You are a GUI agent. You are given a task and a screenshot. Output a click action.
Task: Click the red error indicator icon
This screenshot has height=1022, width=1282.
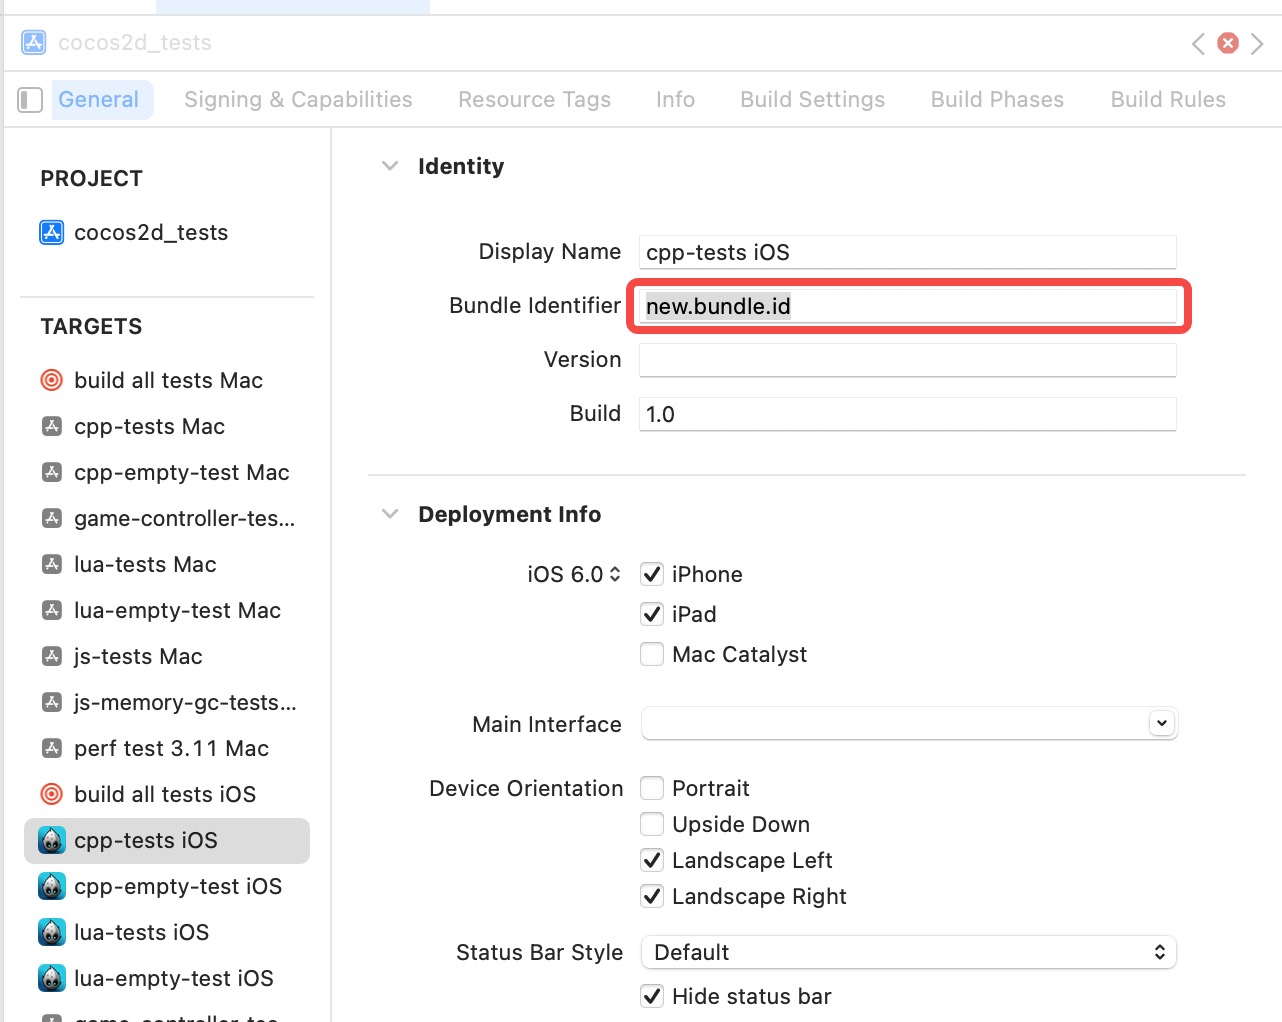1228,43
